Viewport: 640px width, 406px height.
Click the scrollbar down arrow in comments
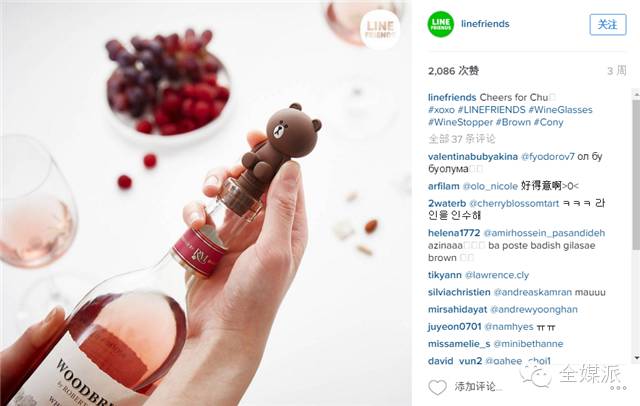pos(636,358)
